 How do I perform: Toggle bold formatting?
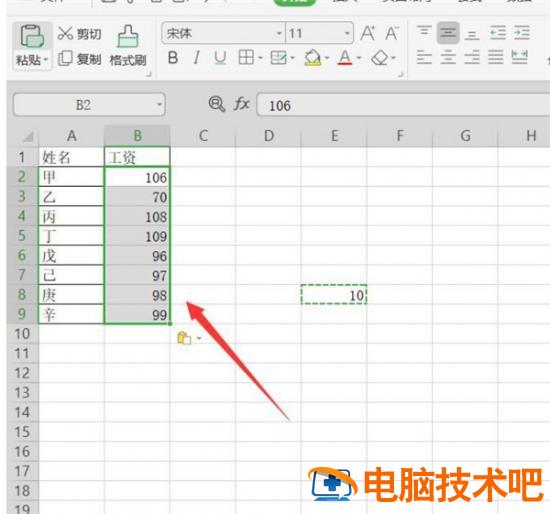[173, 58]
